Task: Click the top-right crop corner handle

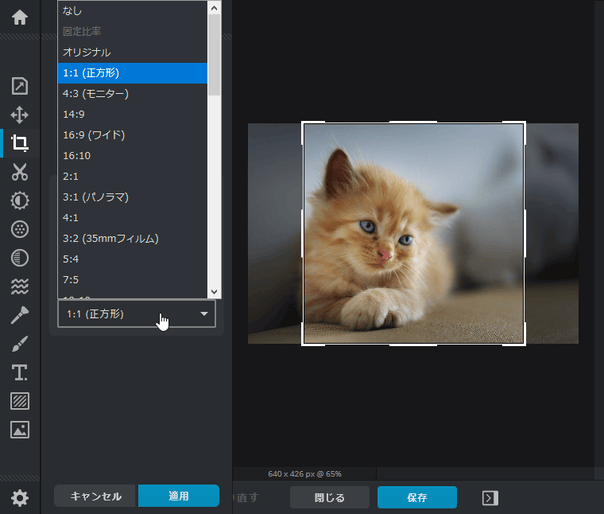Action: (524, 123)
